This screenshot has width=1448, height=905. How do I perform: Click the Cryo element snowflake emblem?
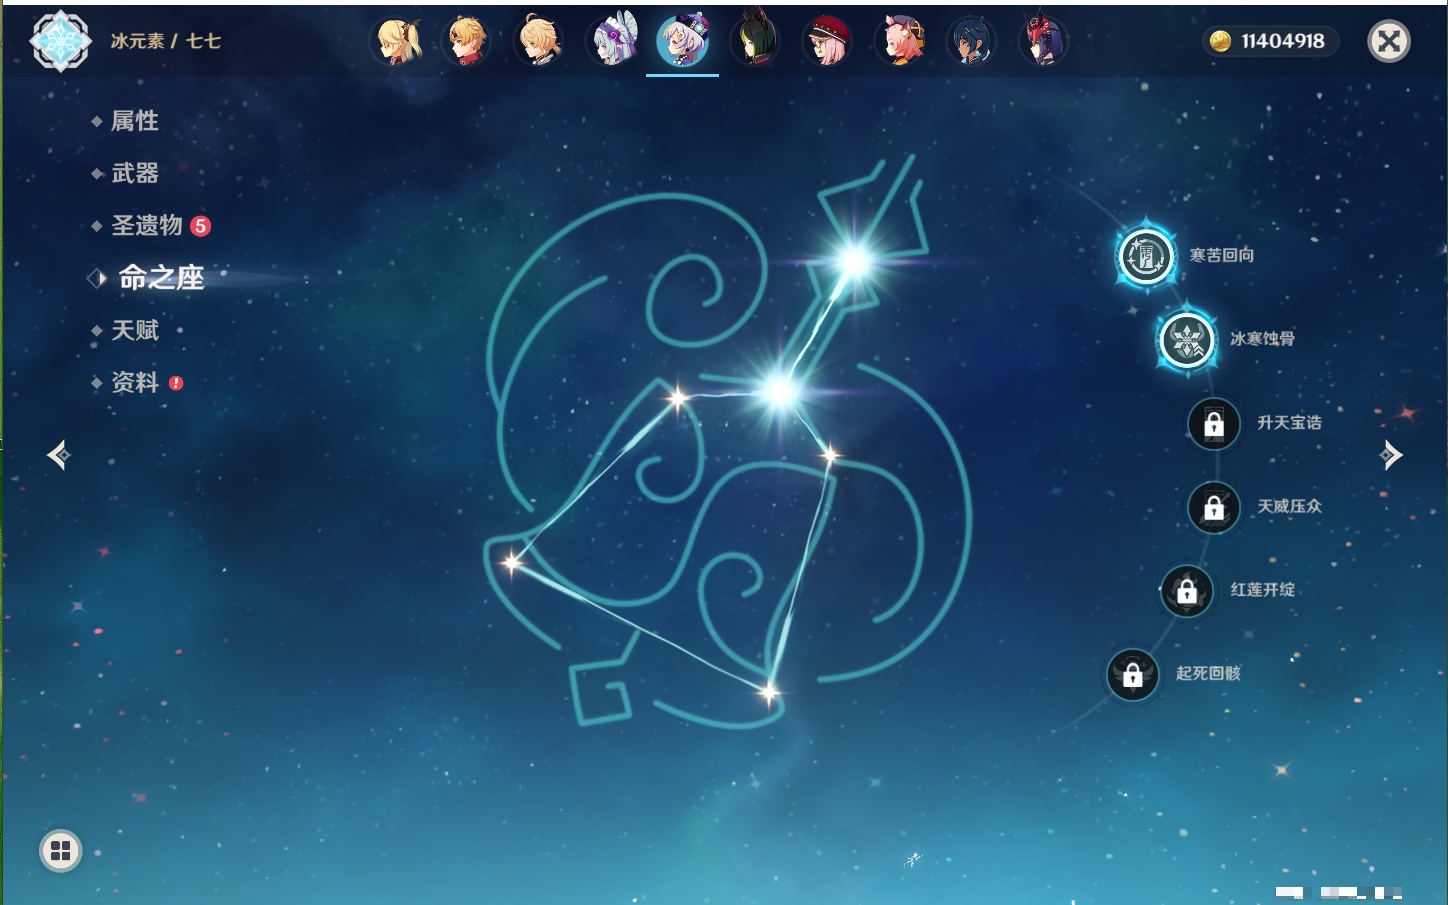61,41
